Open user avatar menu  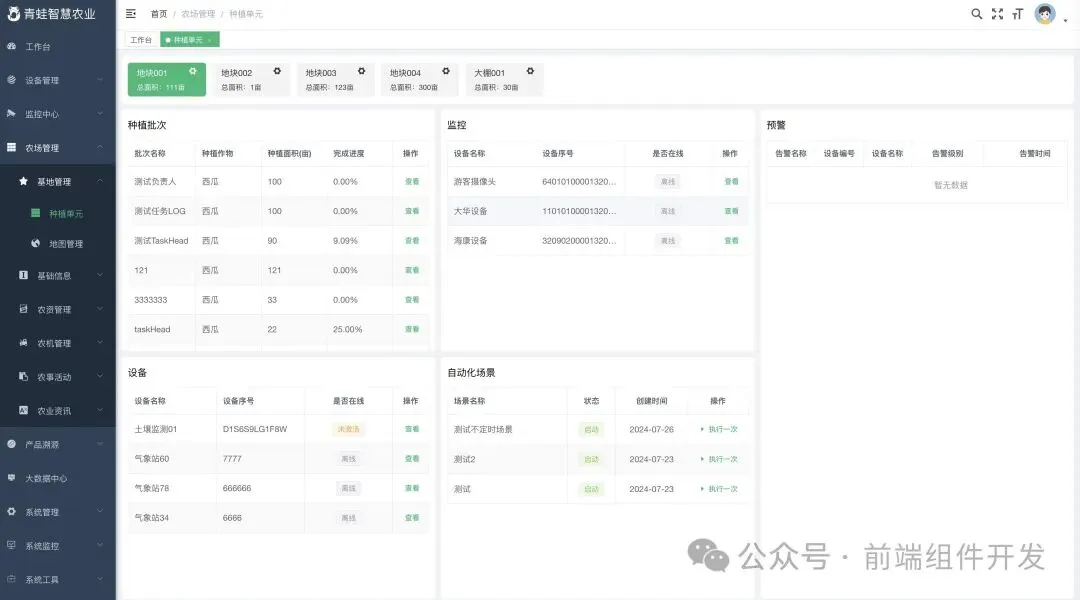coord(1045,14)
